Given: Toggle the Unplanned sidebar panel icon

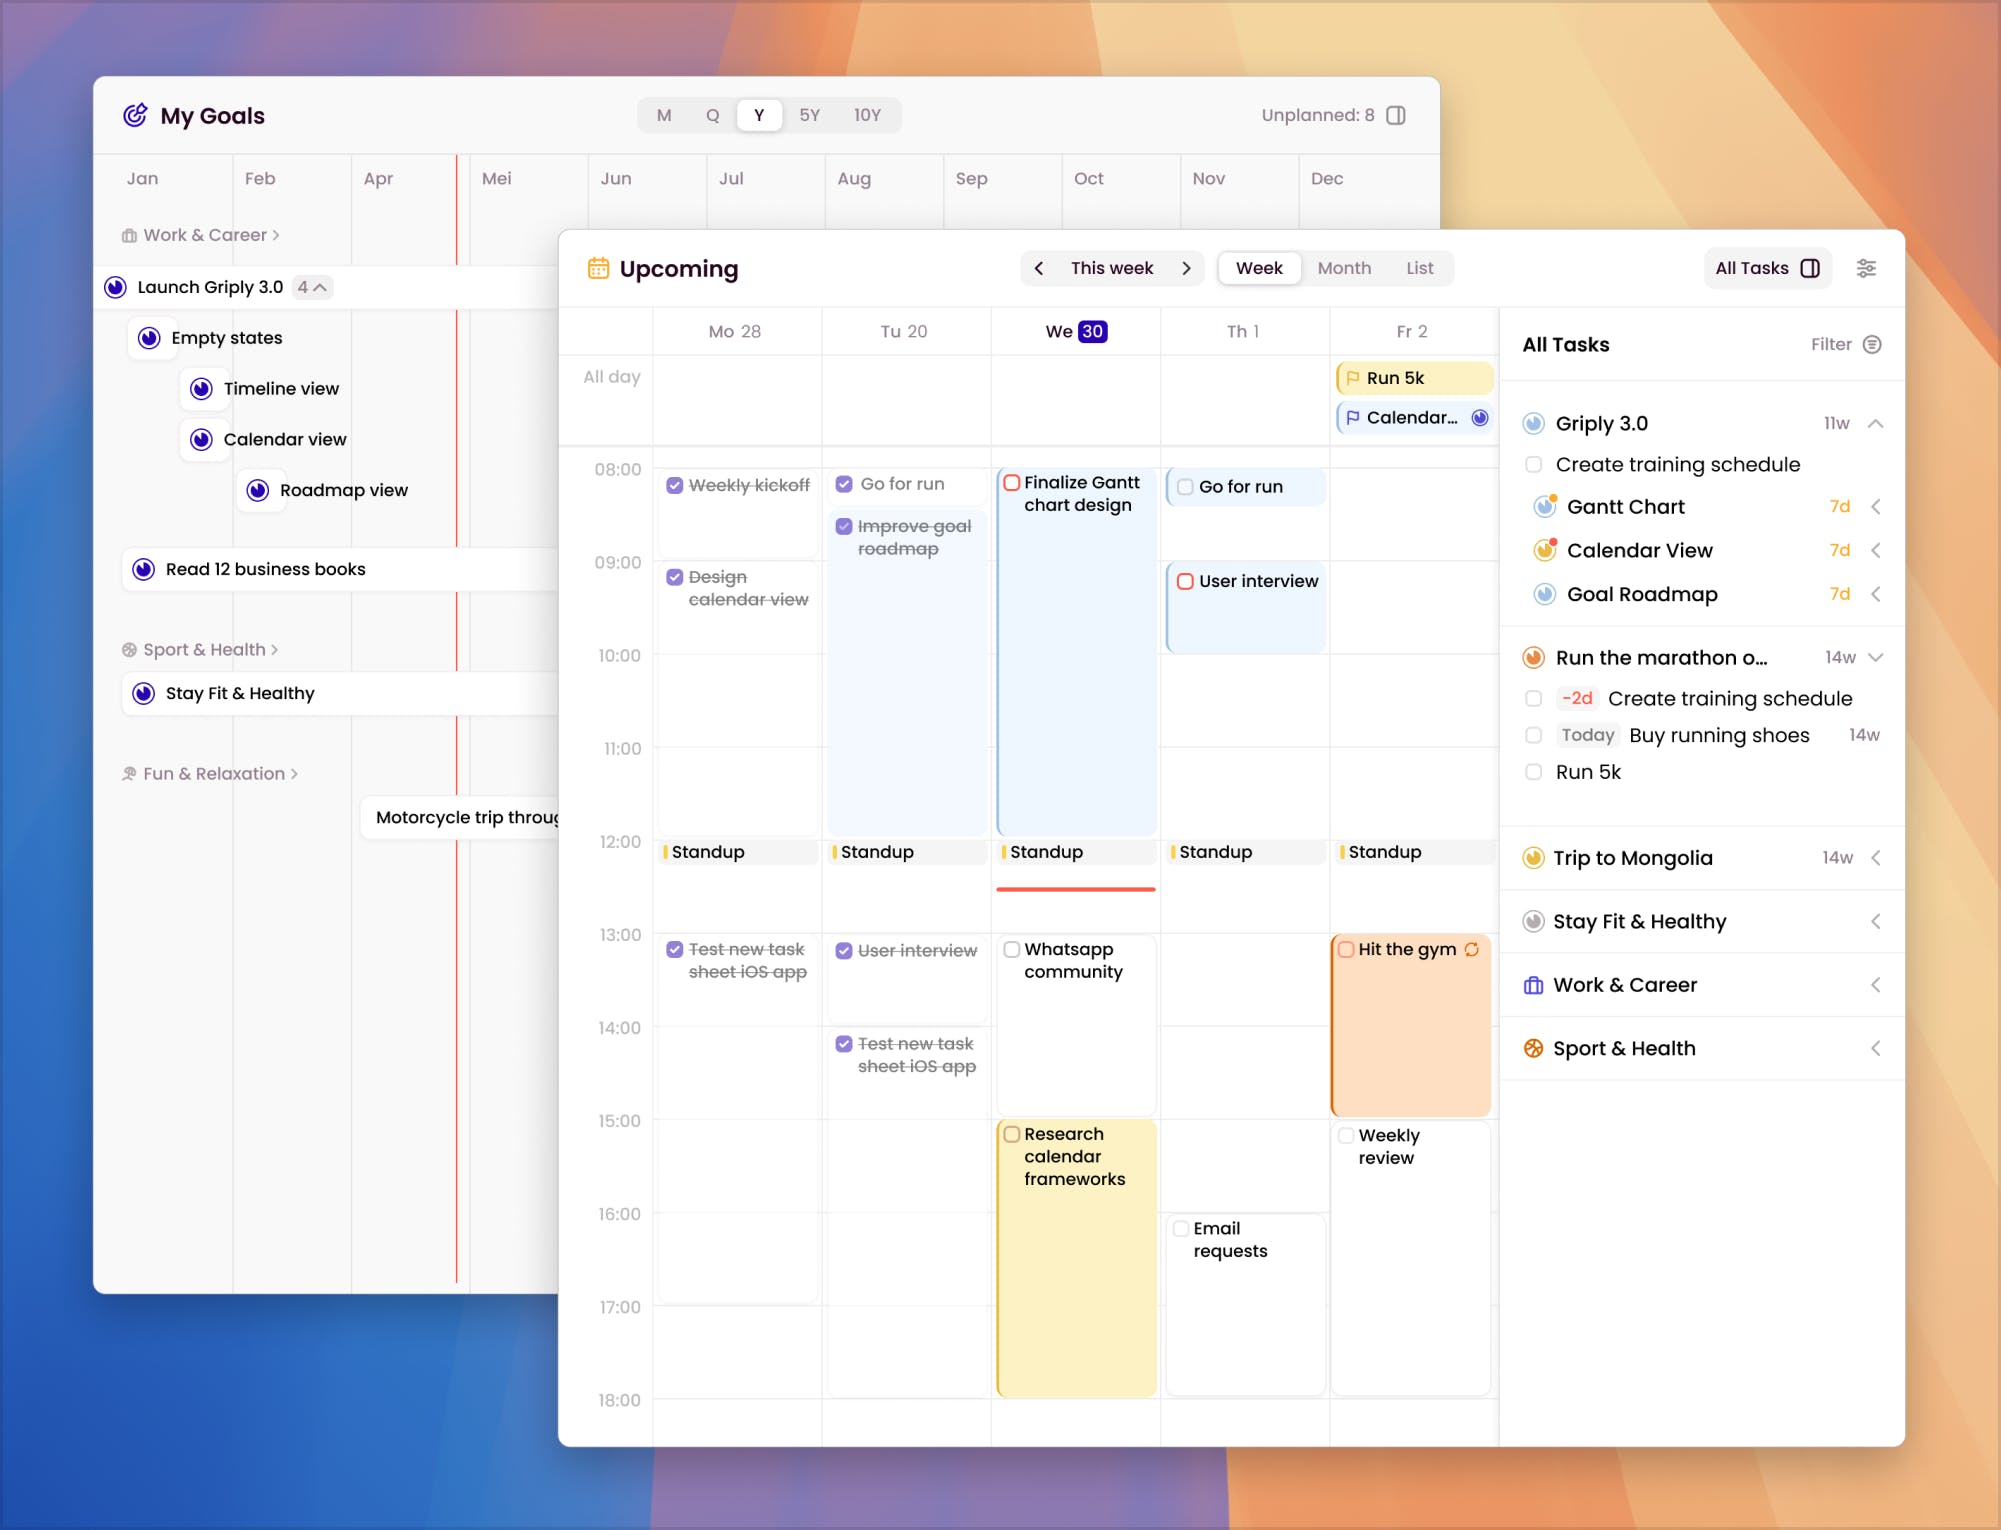Looking at the screenshot, I should point(1397,115).
